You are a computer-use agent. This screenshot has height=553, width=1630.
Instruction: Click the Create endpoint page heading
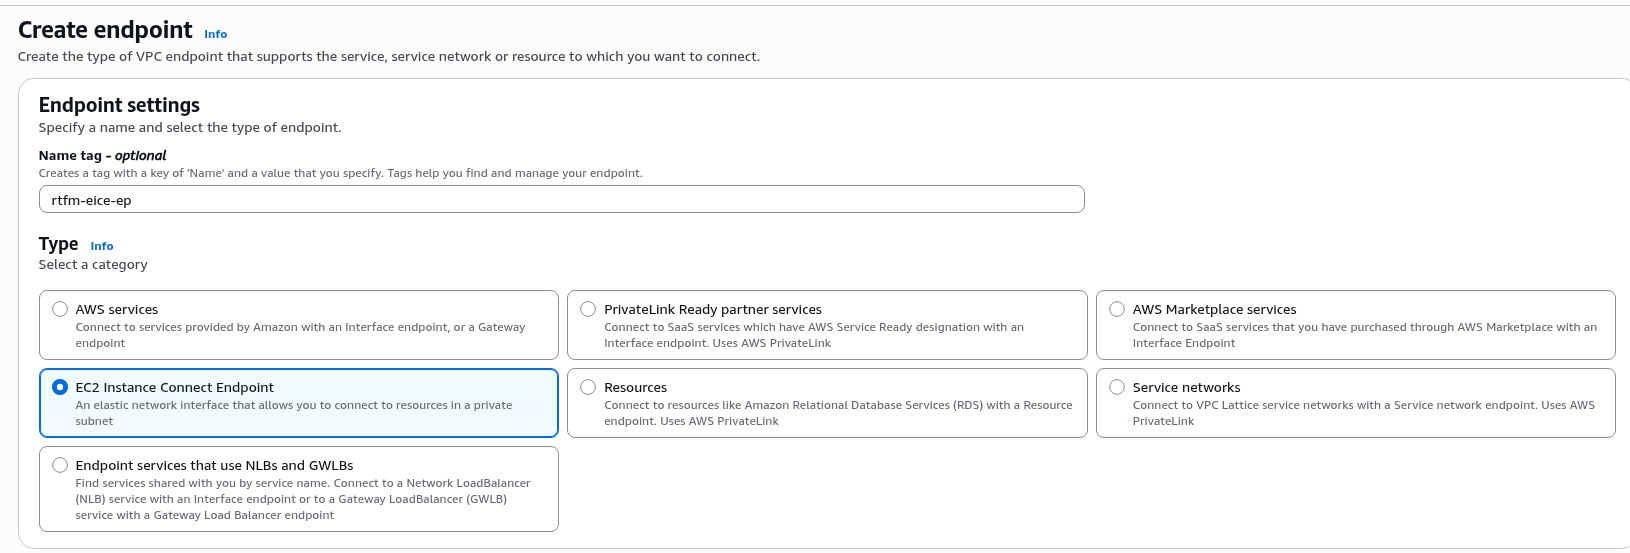coord(105,30)
